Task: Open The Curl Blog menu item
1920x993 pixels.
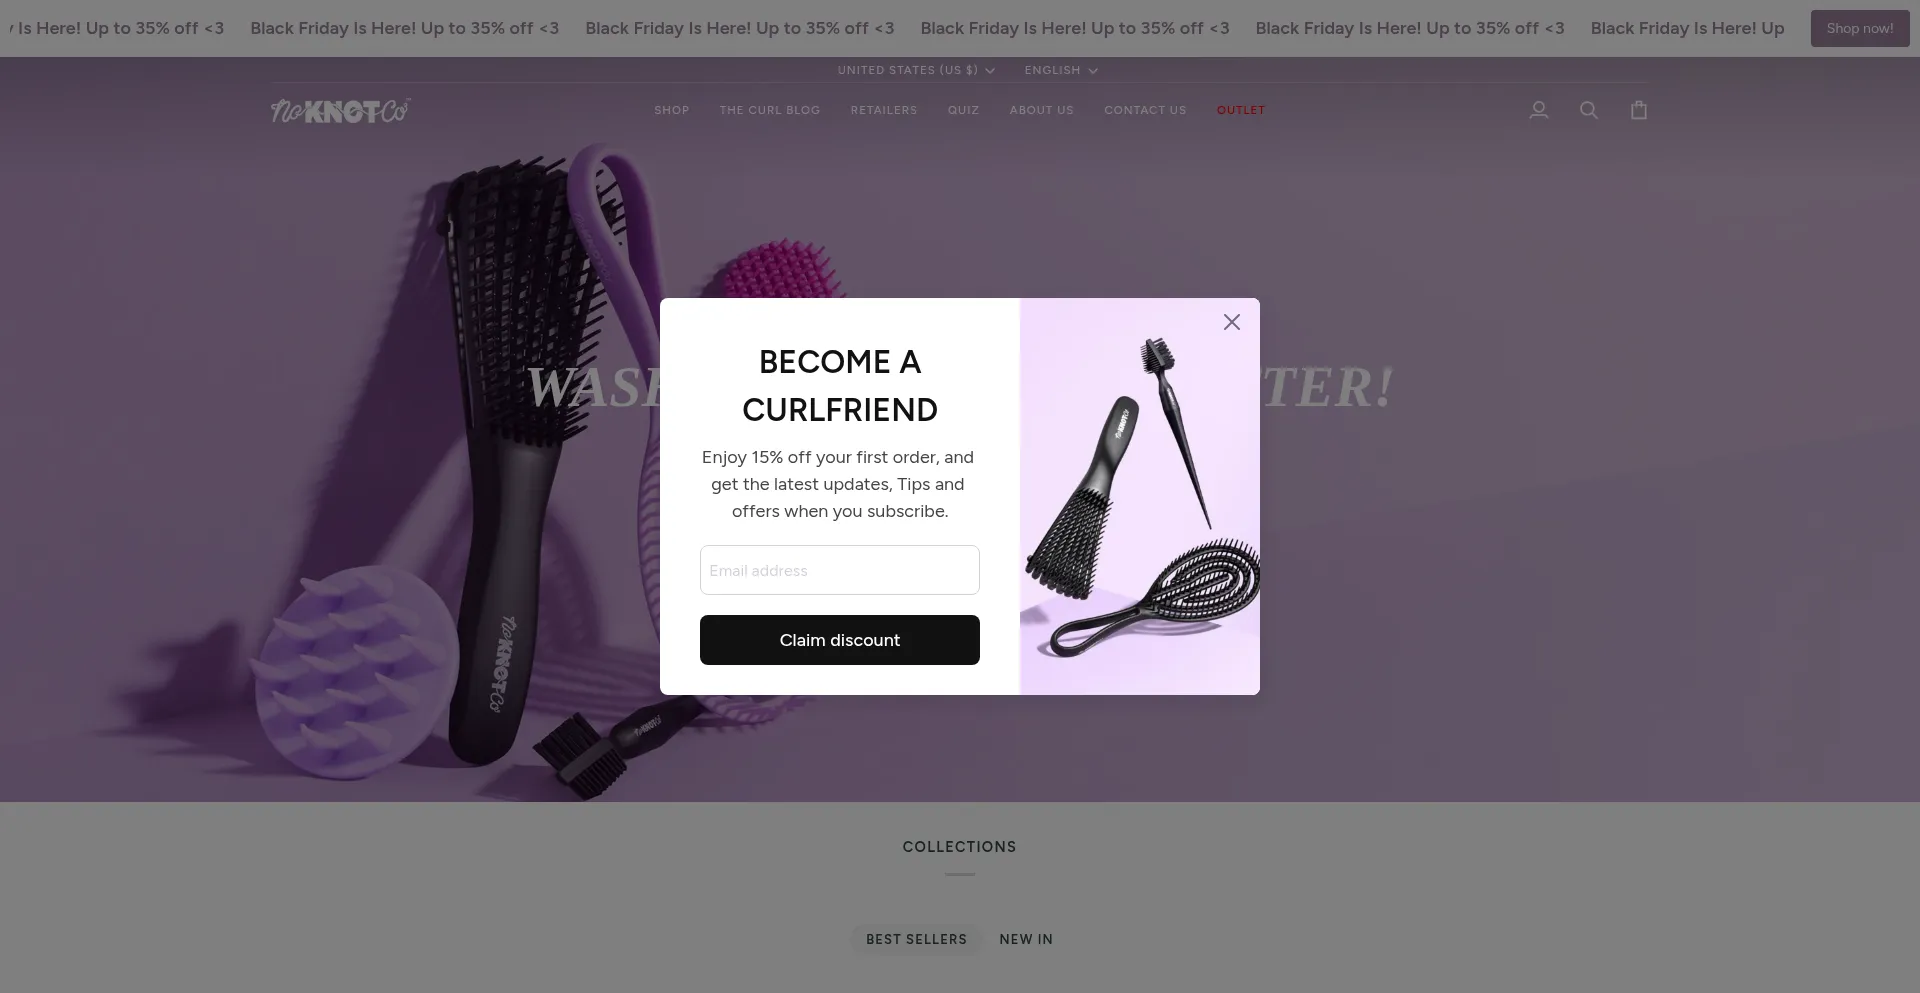Action: tap(770, 110)
